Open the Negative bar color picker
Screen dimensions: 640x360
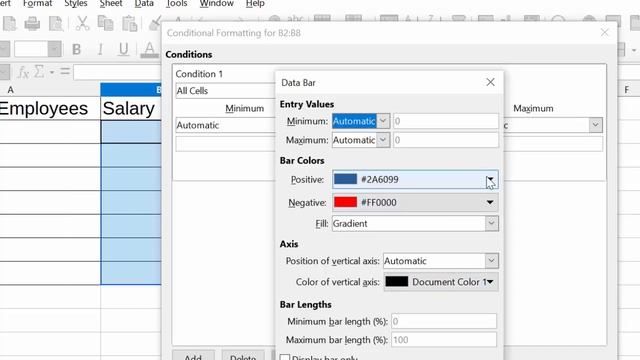click(415, 202)
